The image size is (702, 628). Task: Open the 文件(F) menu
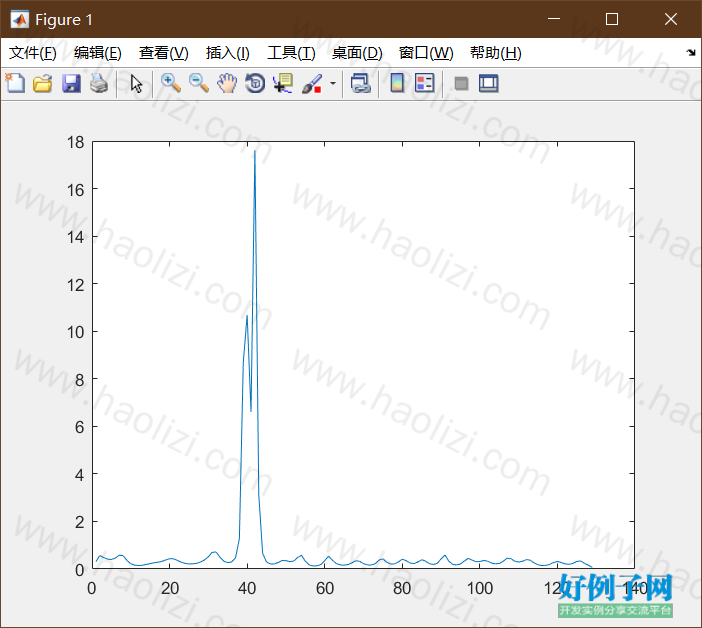[x=33, y=53]
